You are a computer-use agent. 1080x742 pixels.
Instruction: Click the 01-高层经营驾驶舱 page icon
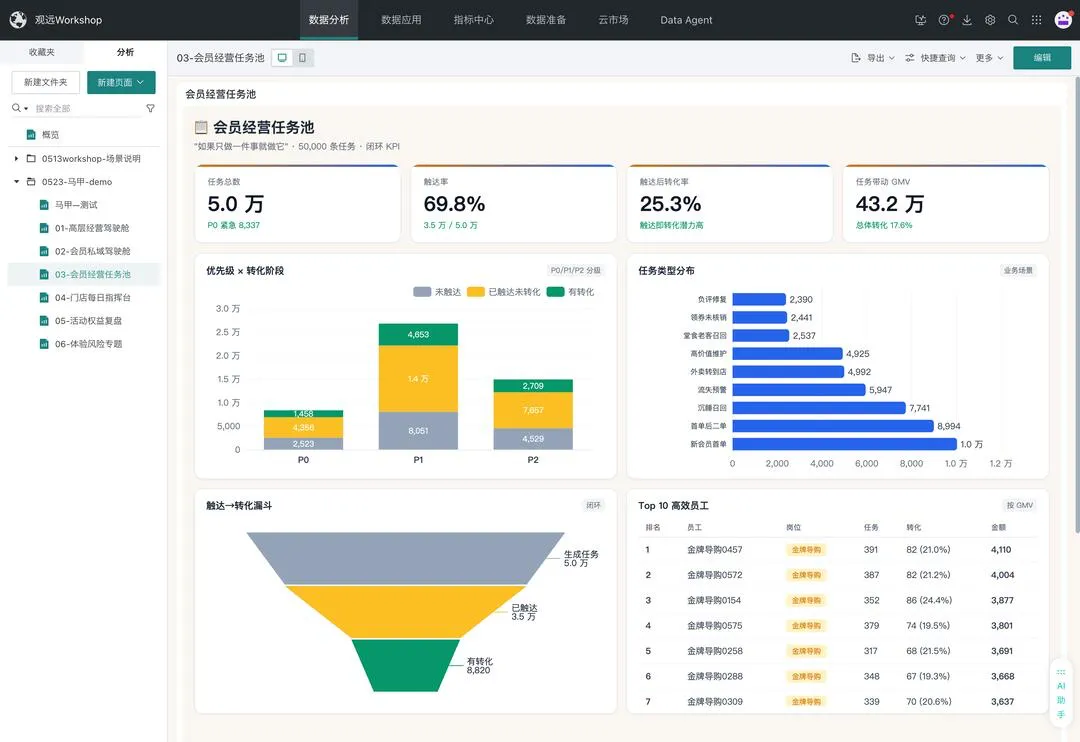(x=44, y=228)
